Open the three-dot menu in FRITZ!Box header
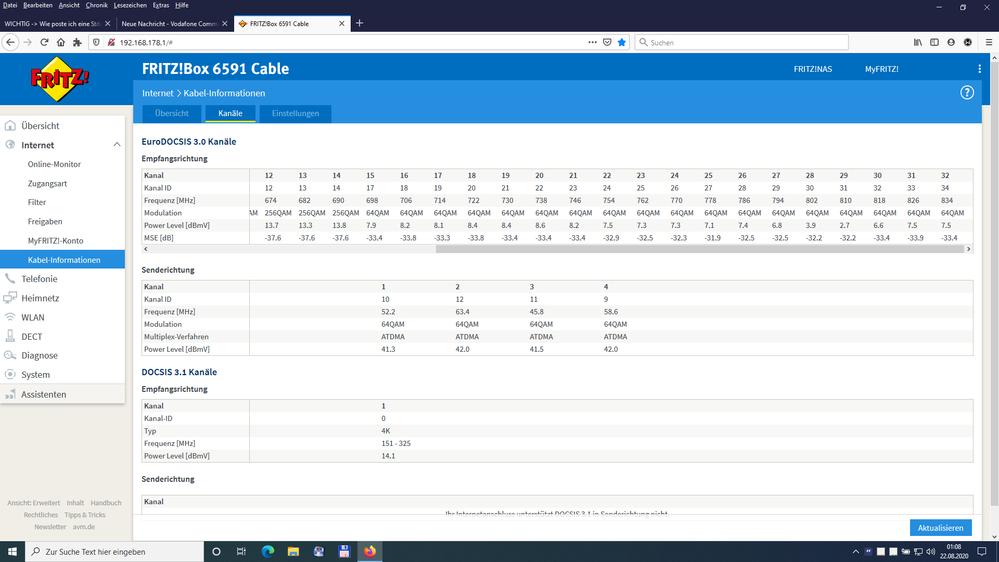This screenshot has height=562, width=999. tap(979, 69)
